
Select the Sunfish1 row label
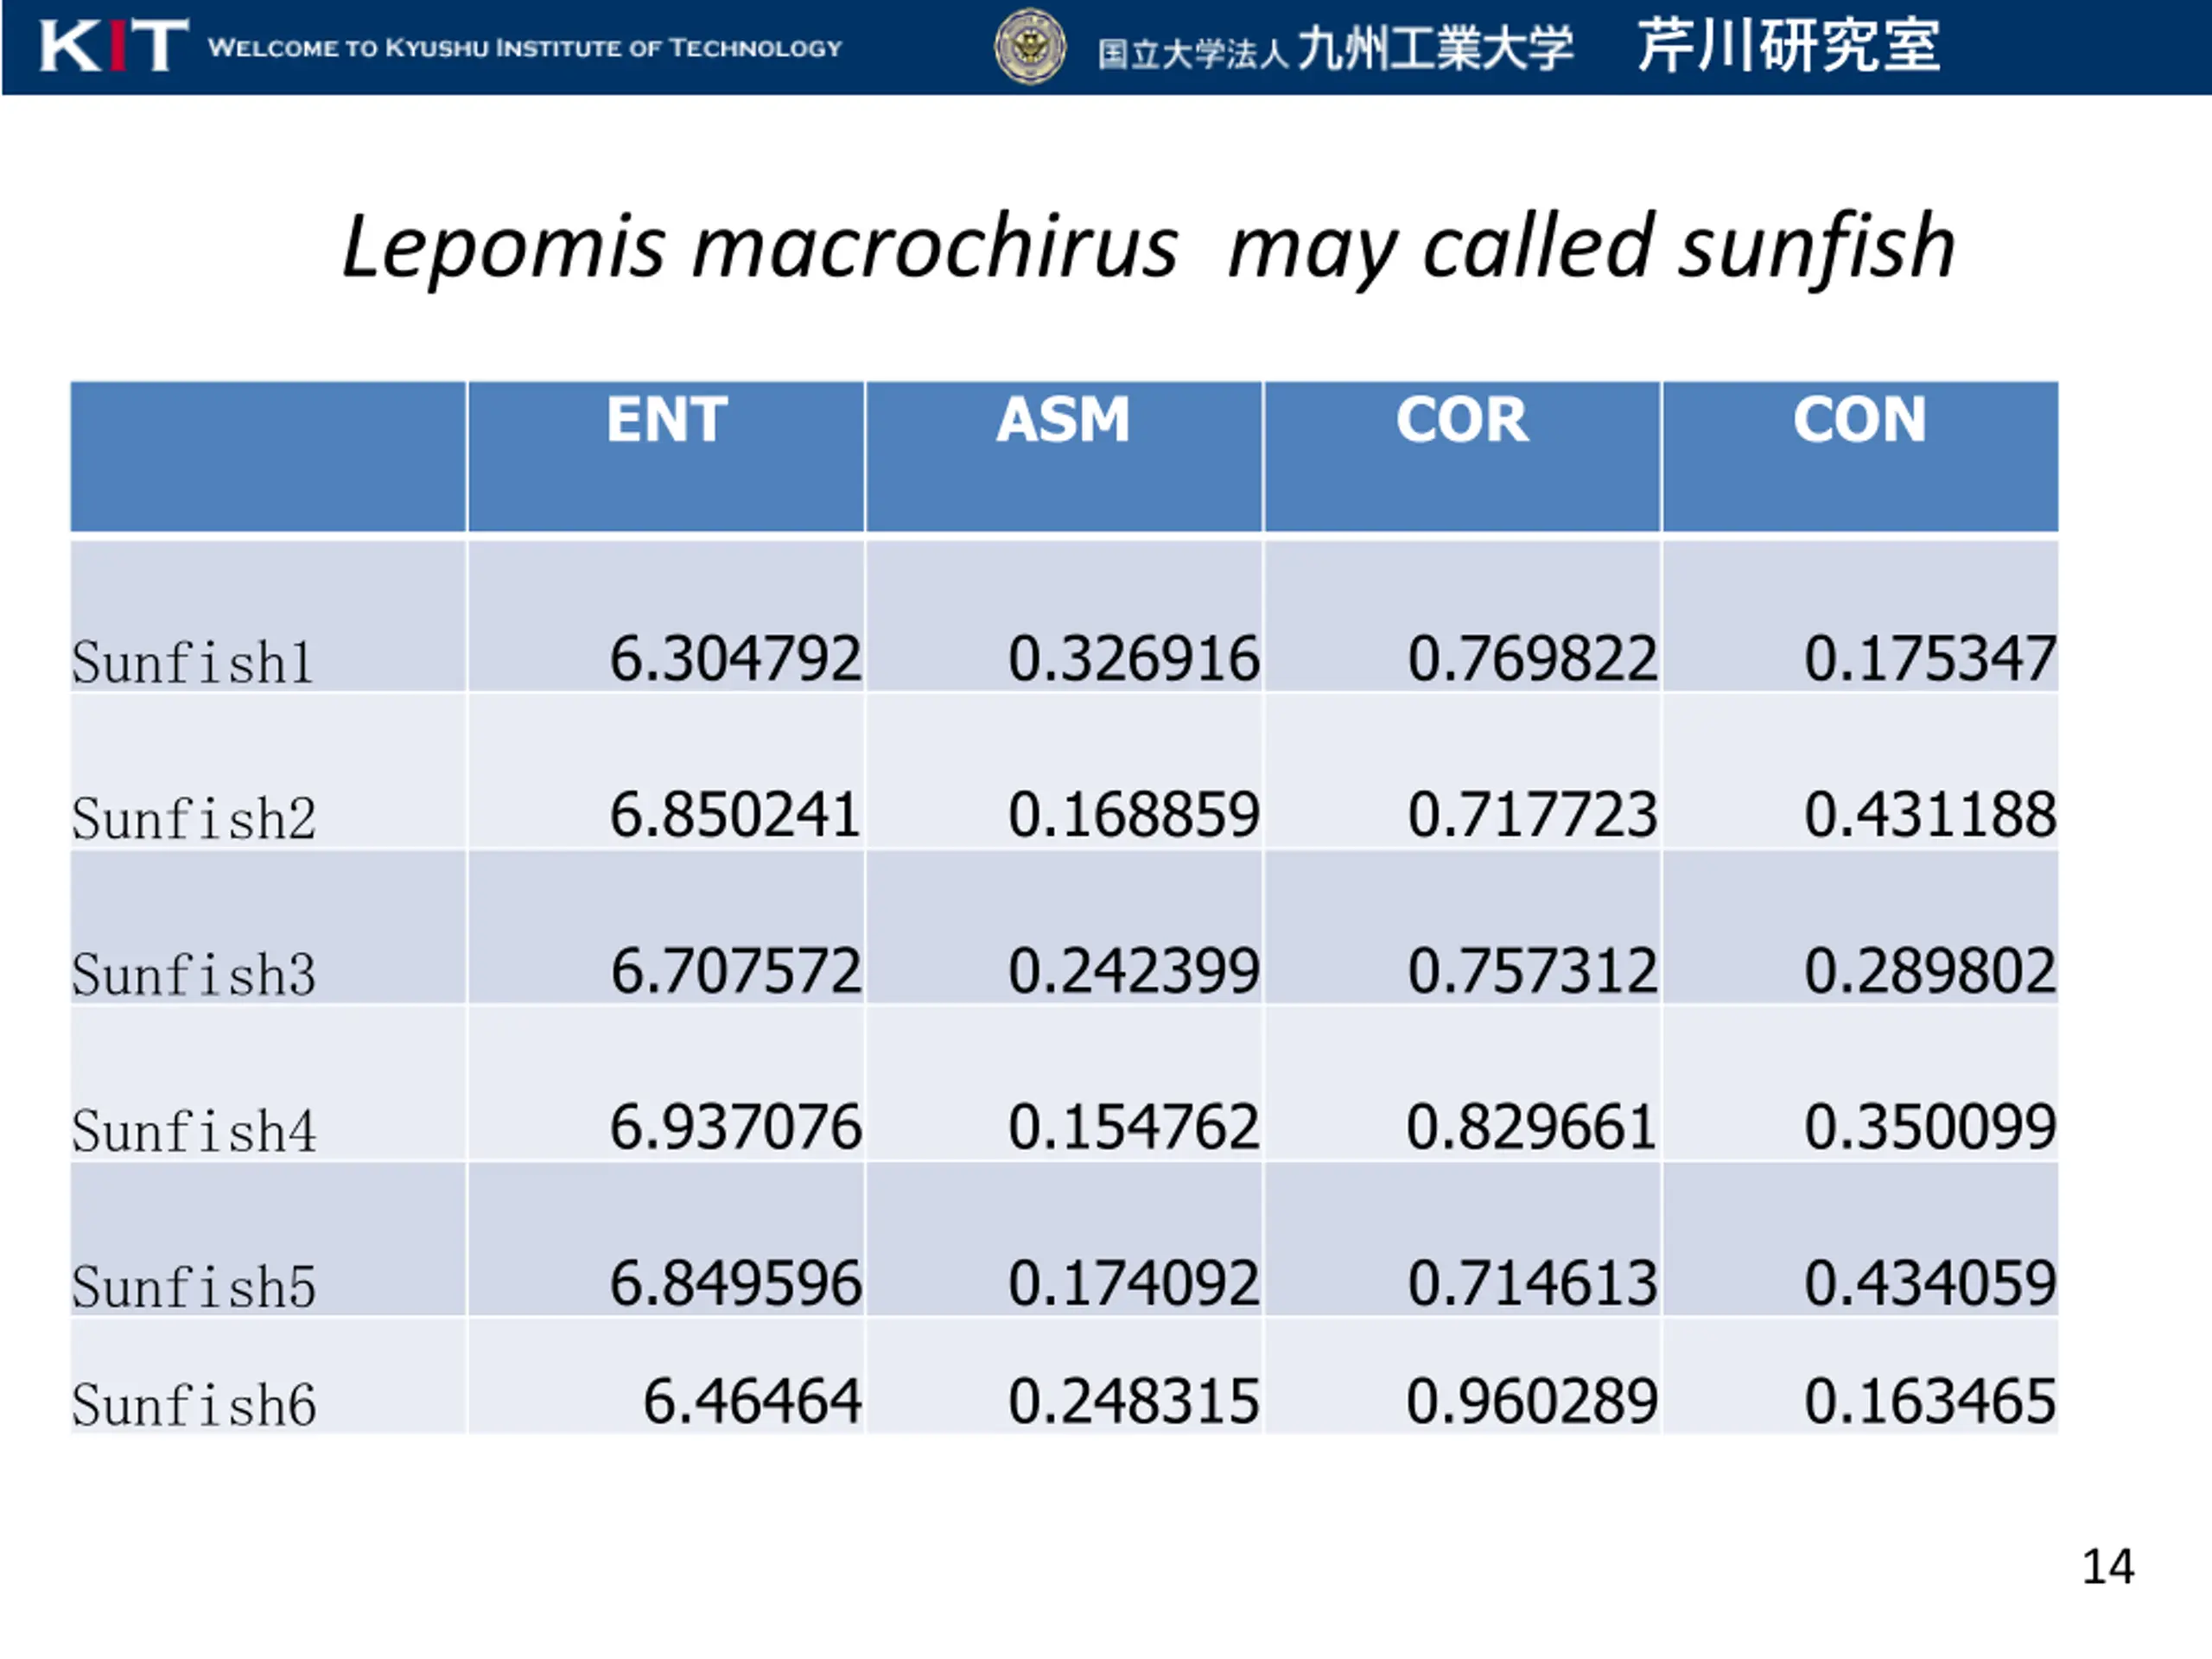[193, 663]
